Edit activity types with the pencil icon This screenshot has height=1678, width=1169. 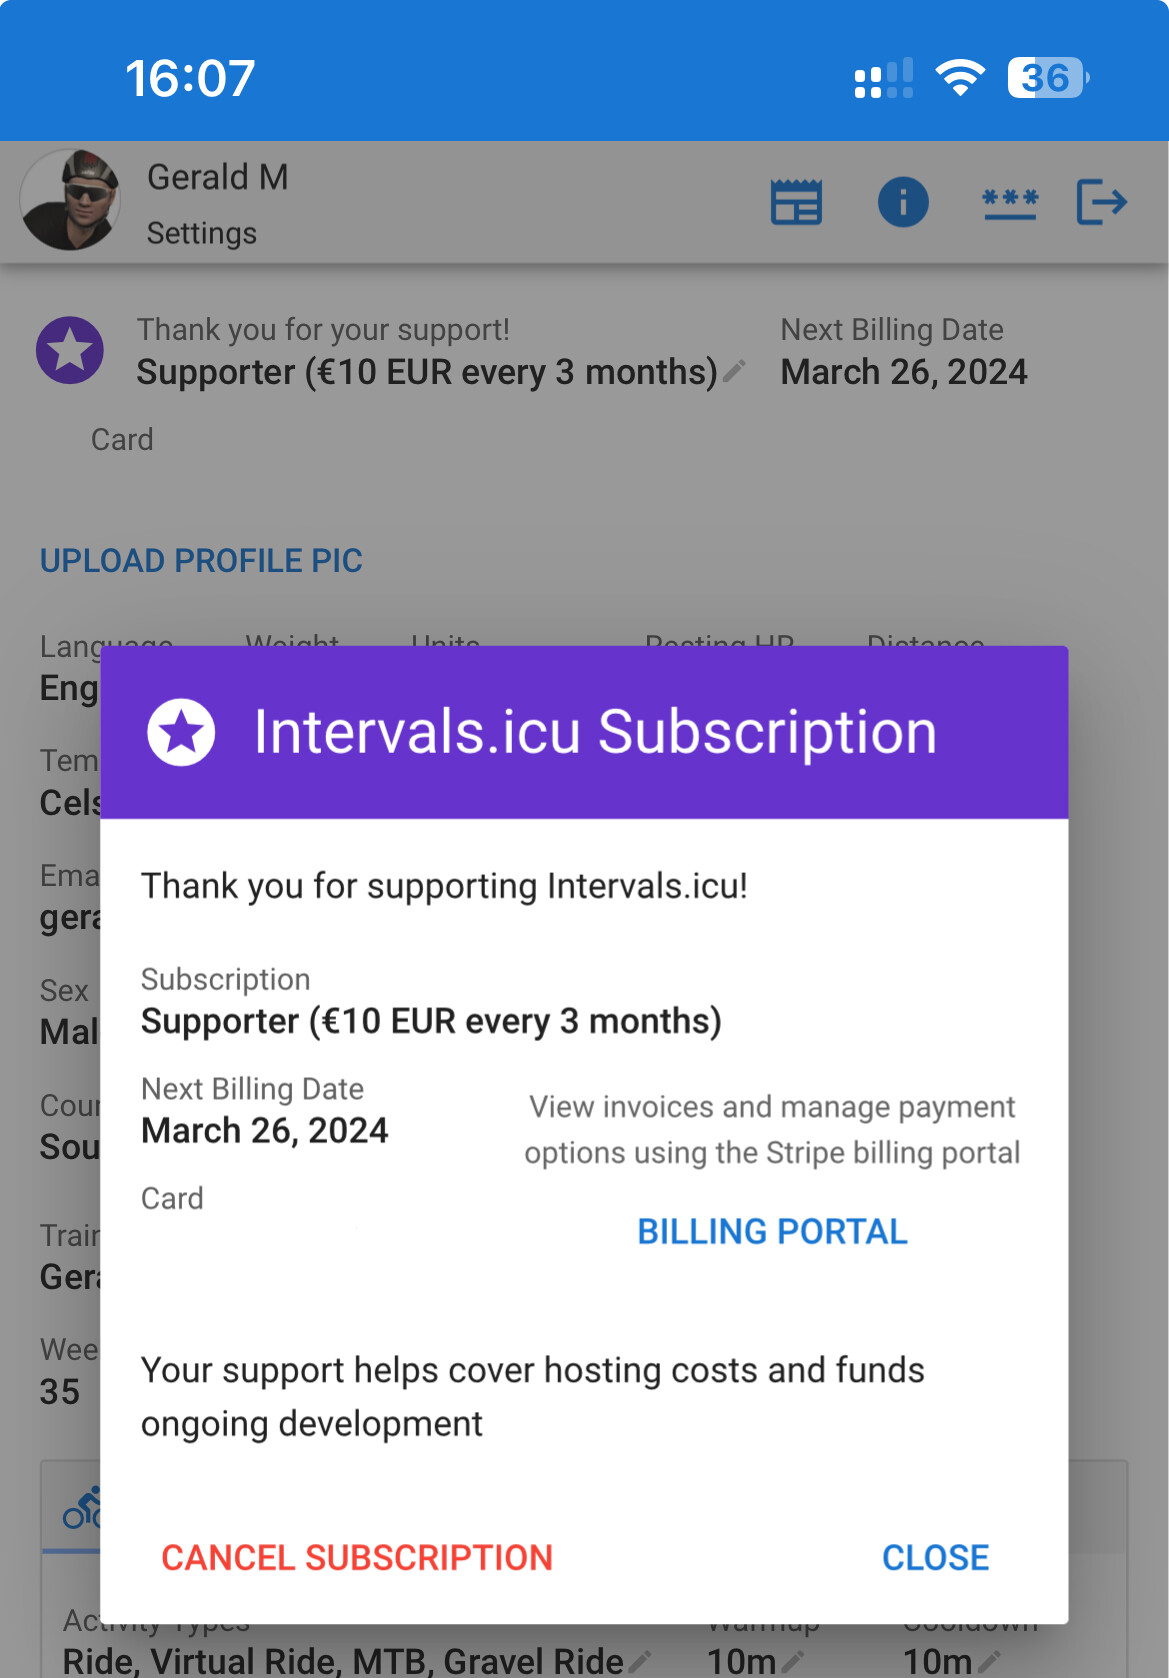pyautogui.click(x=639, y=1662)
